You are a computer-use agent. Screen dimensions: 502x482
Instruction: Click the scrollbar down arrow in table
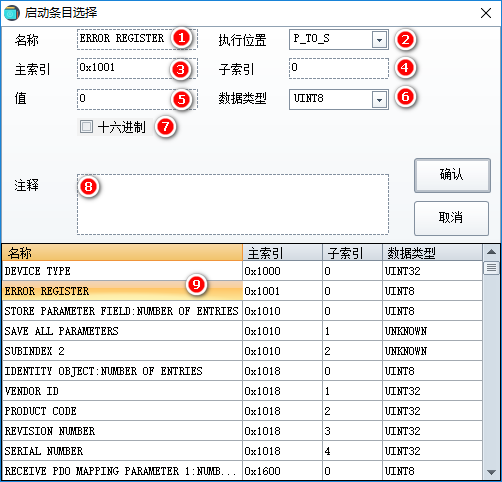[x=491, y=472]
